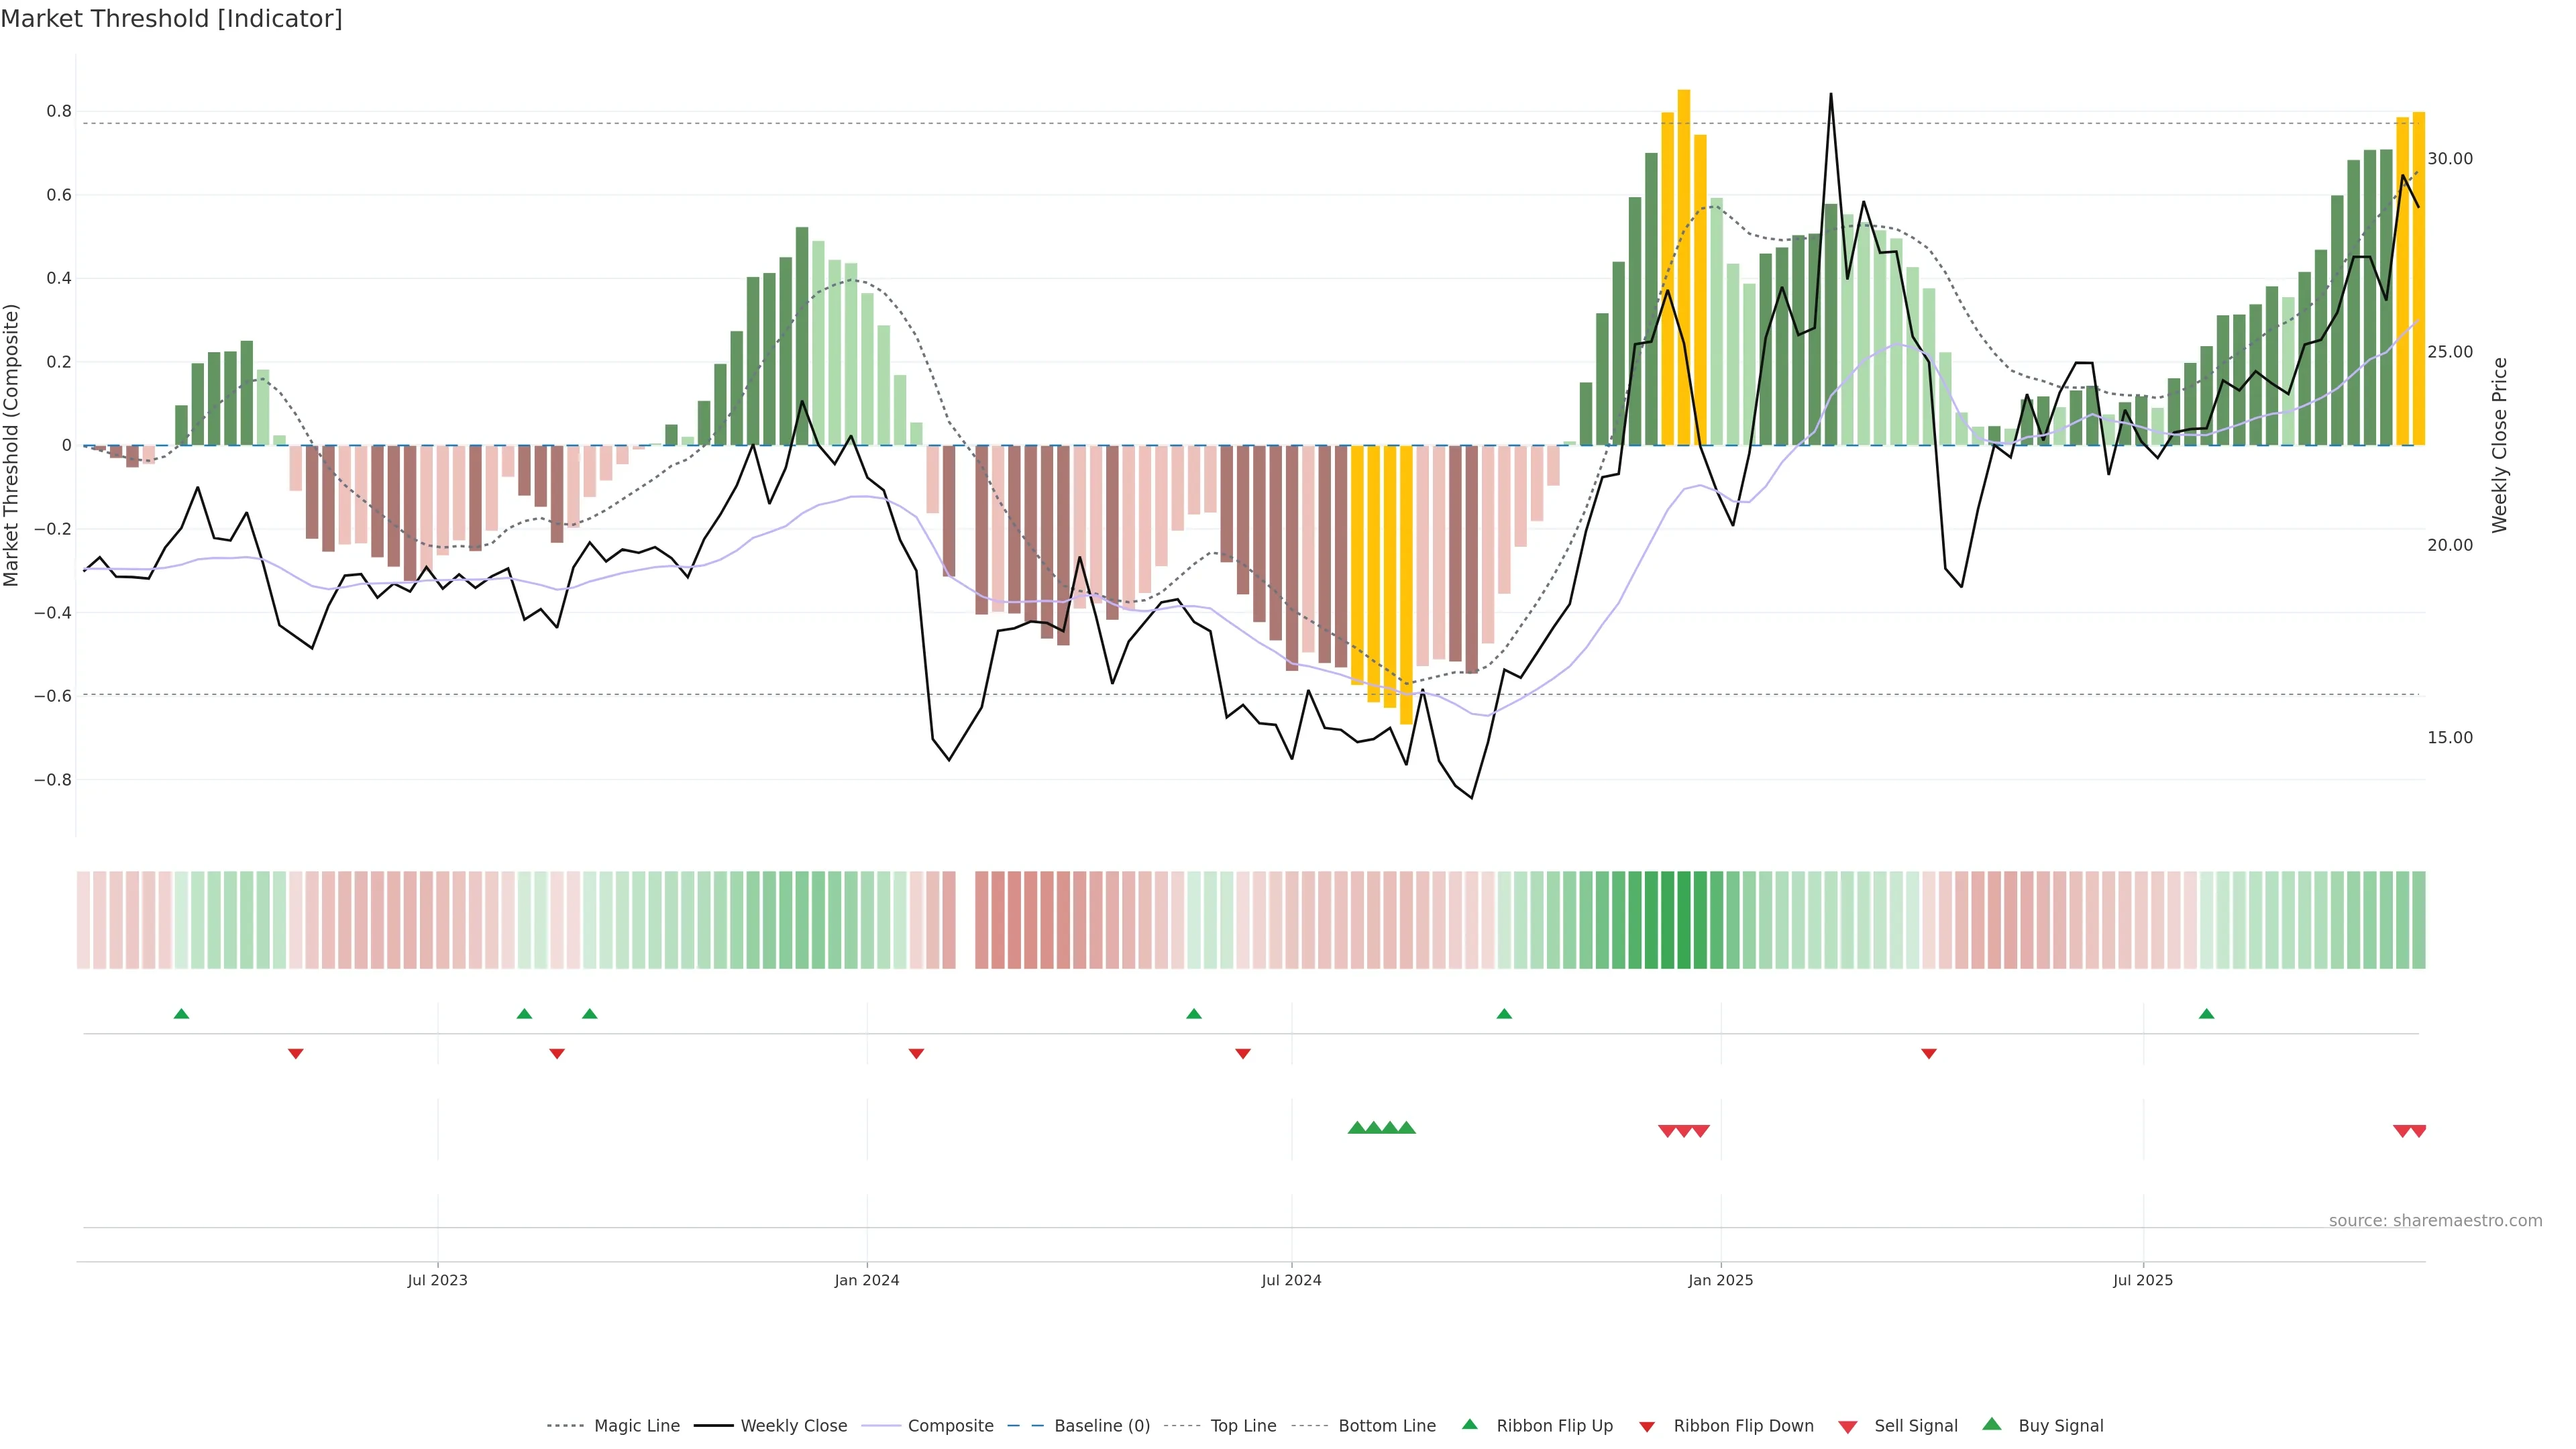
Task: Click the Sell Signal legend triangle icon
Action: coord(1848,1427)
